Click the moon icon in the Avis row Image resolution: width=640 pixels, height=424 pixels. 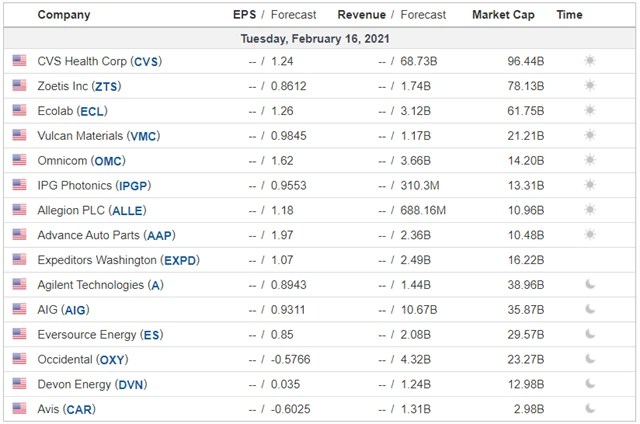[x=590, y=408]
